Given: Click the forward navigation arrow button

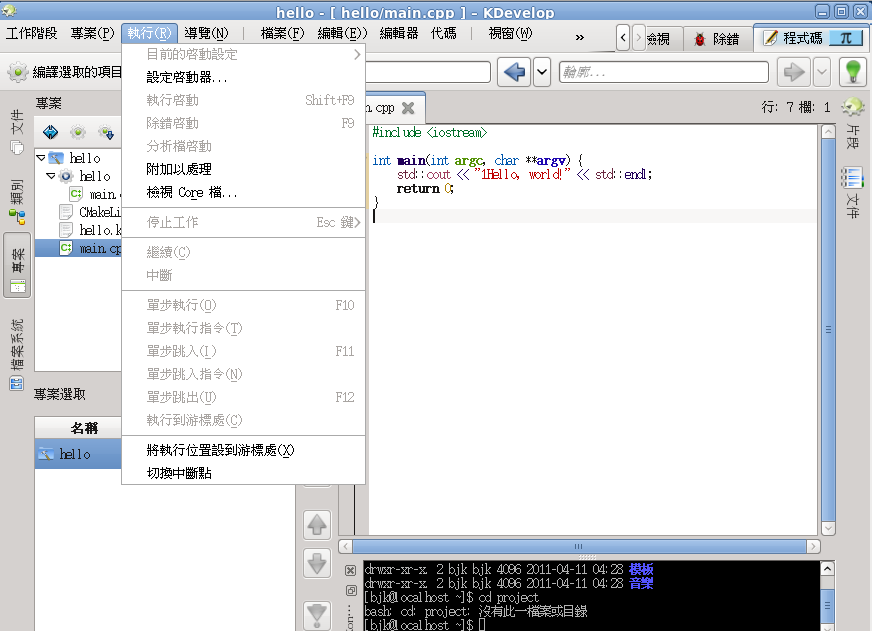Looking at the screenshot, I should [x=794, y=72].
